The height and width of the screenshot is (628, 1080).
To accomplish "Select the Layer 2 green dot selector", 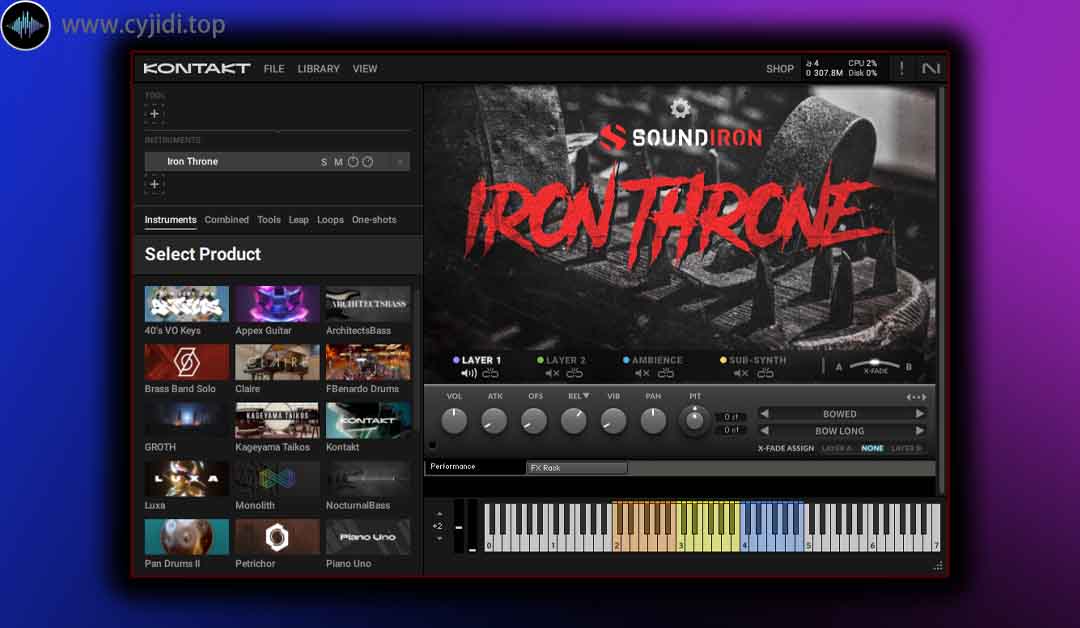I will (540, 360).
